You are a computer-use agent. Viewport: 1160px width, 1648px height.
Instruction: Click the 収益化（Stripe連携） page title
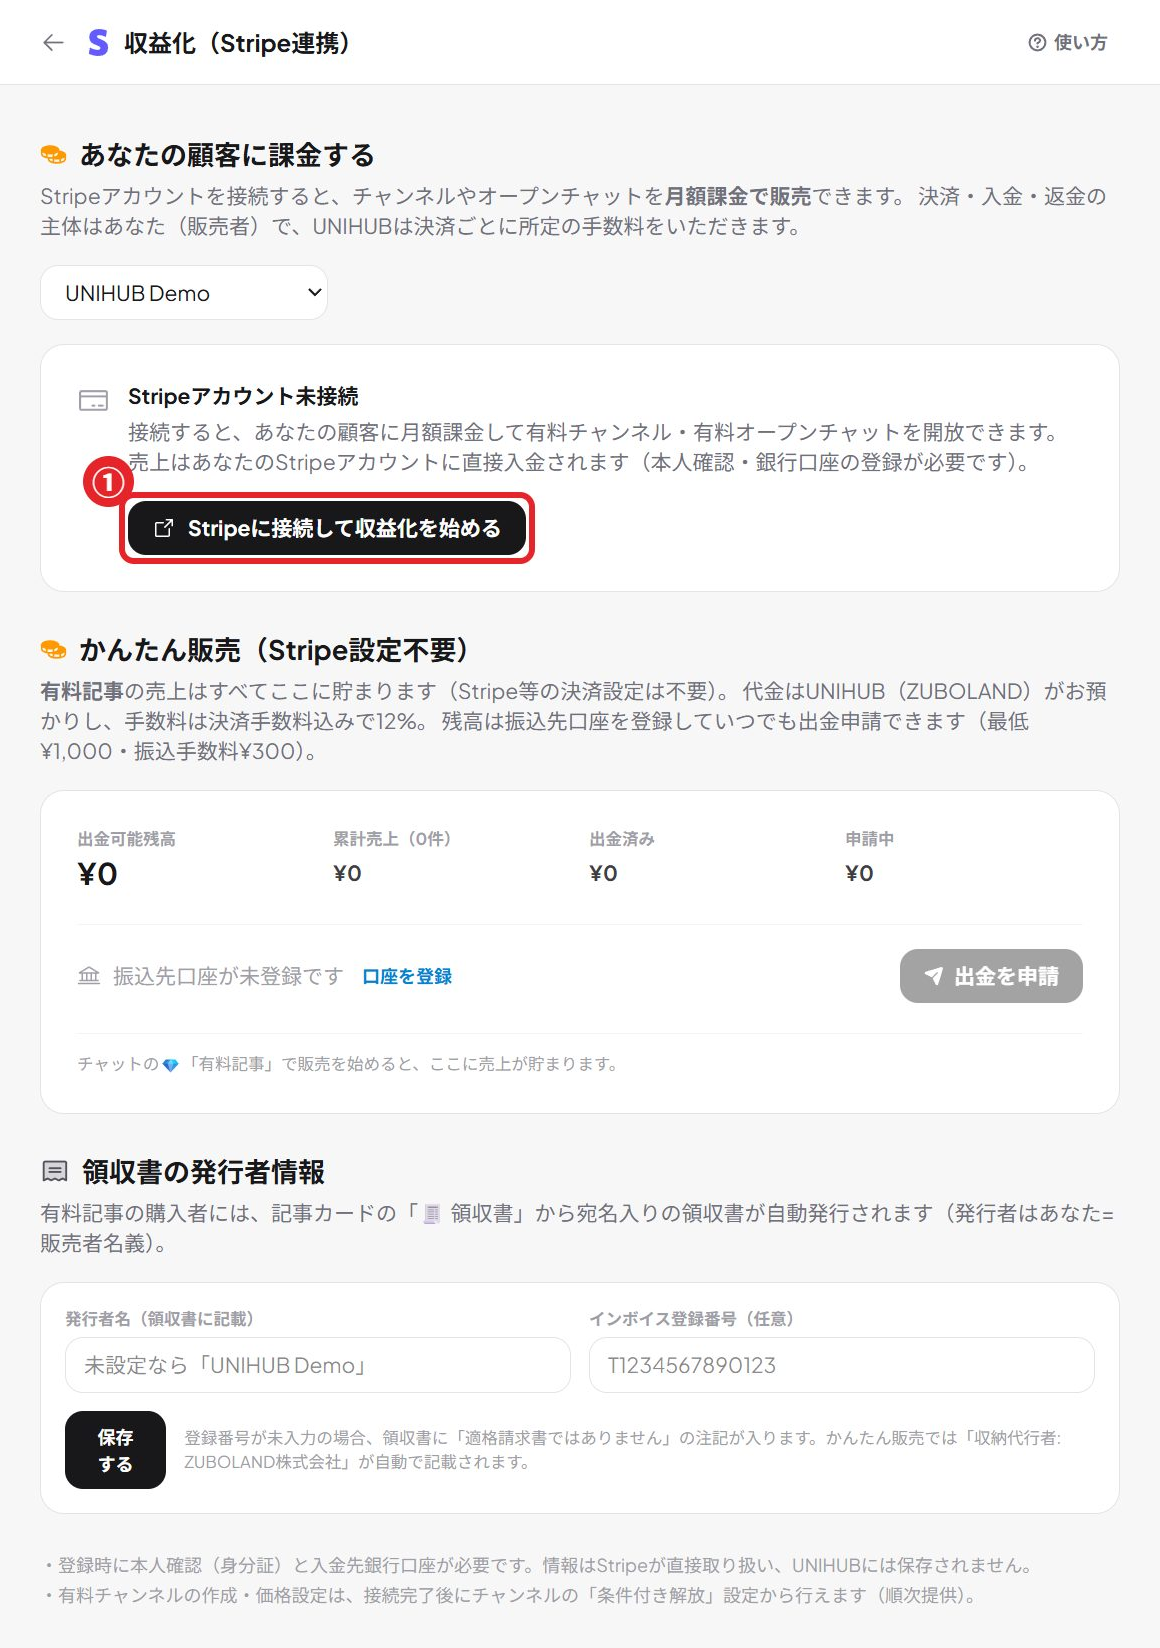tap(237, 43)
